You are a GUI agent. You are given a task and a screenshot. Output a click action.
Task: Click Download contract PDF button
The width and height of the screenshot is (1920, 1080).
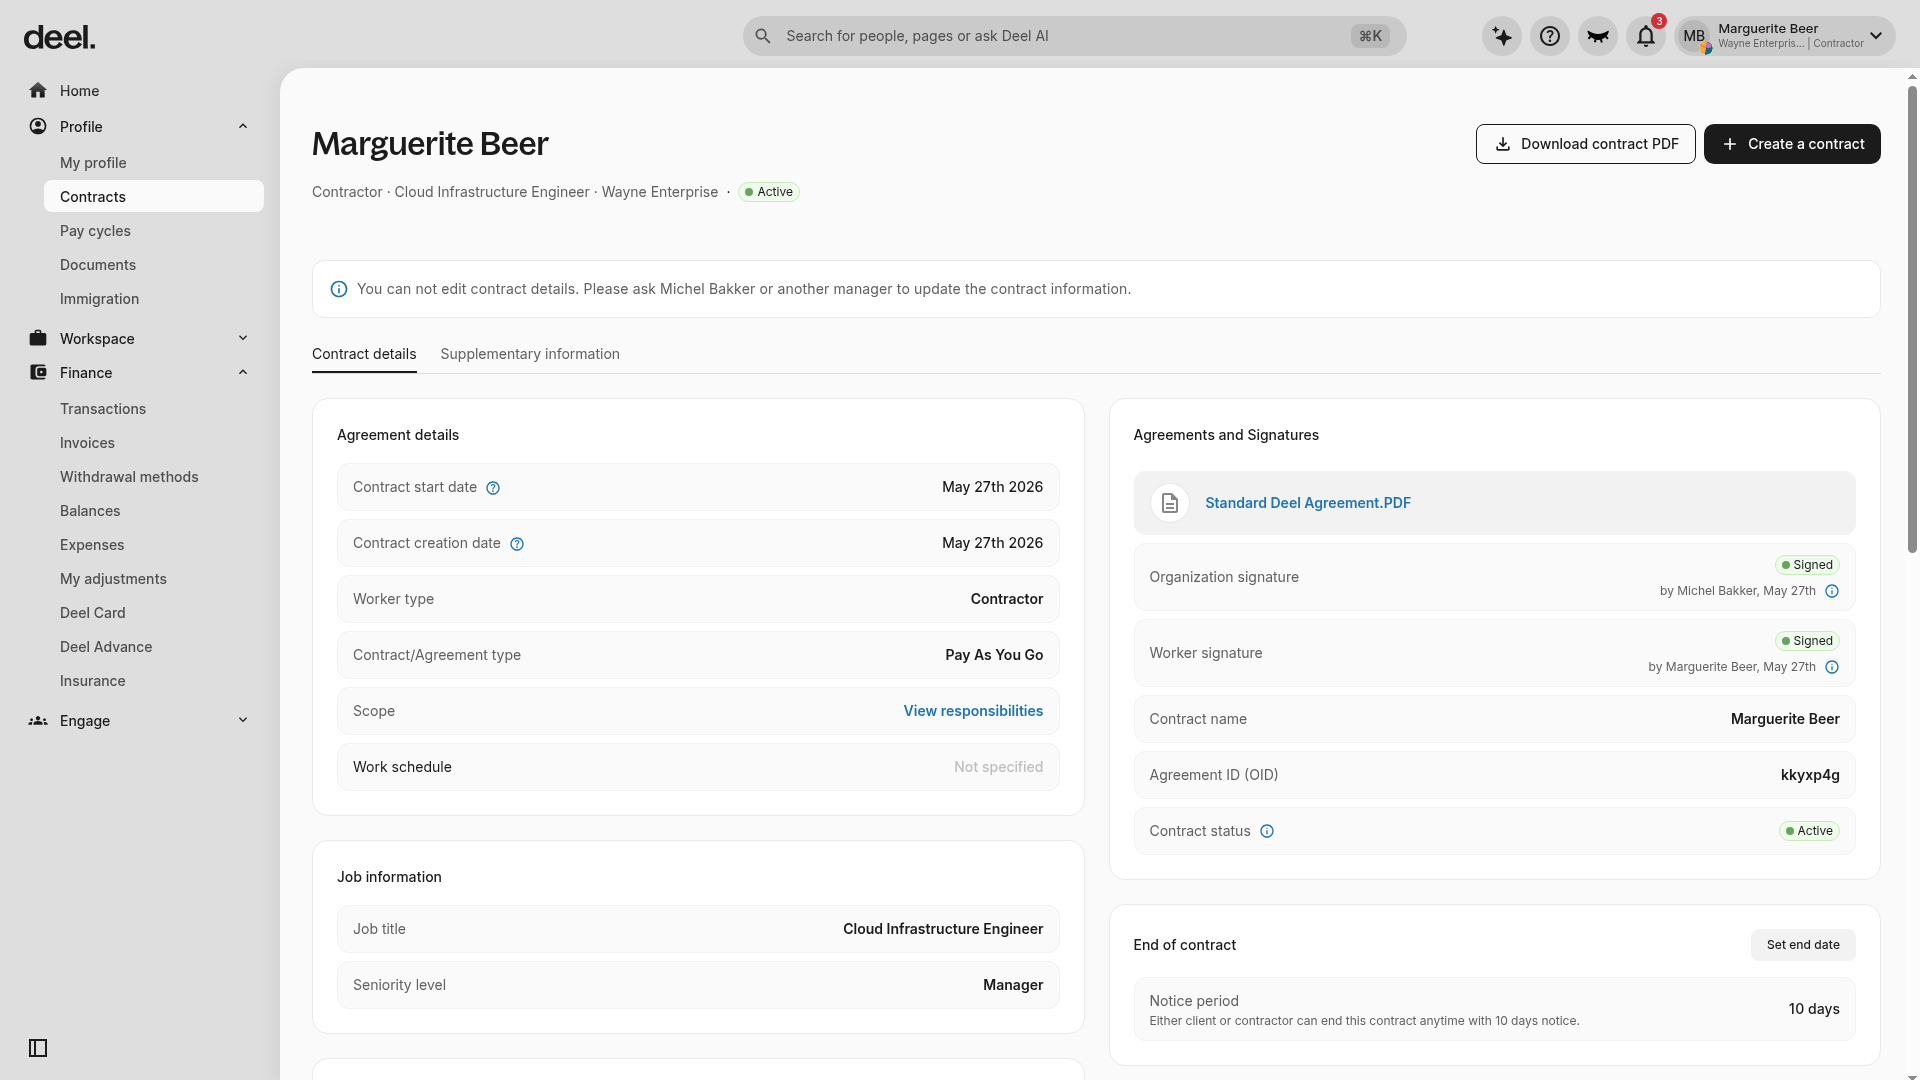point(1586,144)
